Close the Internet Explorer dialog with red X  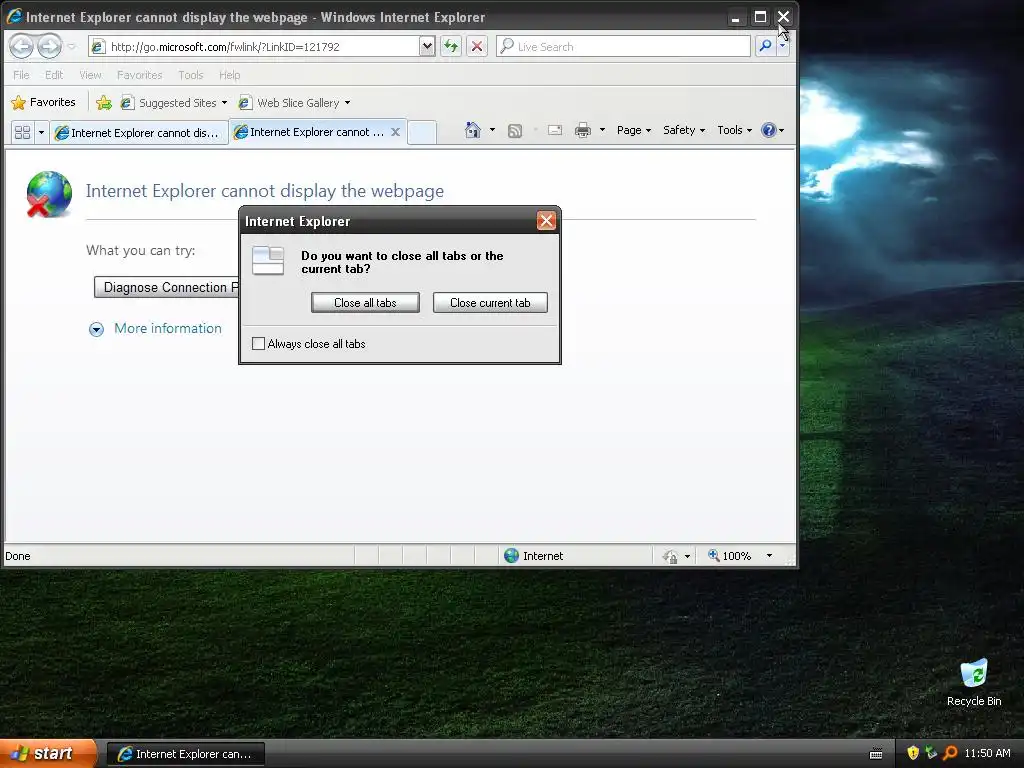click(x=546, y=221)
